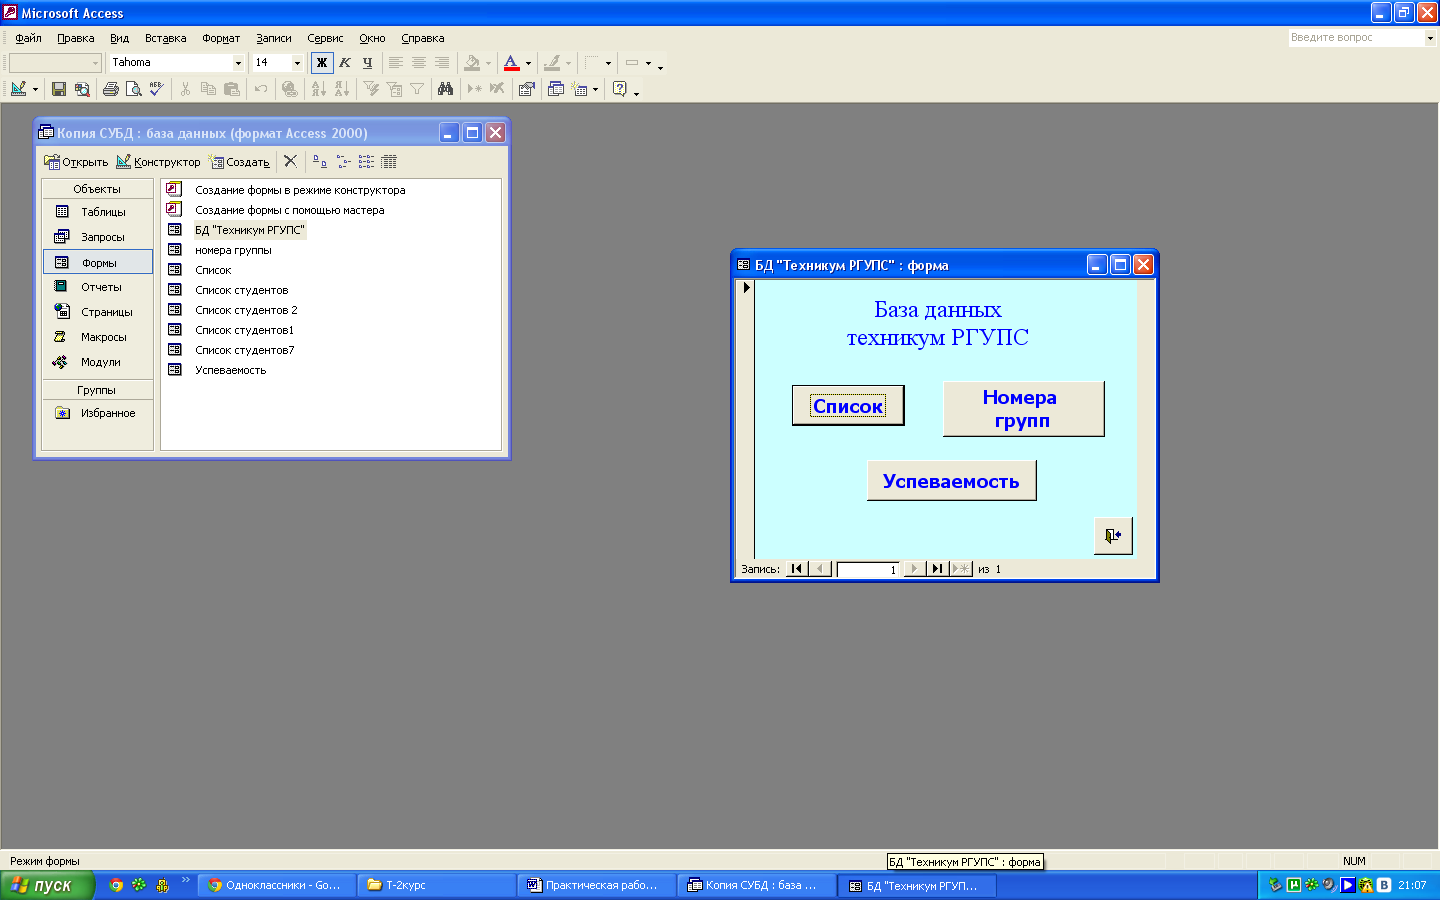Click the file search icon

coord(82,89)
